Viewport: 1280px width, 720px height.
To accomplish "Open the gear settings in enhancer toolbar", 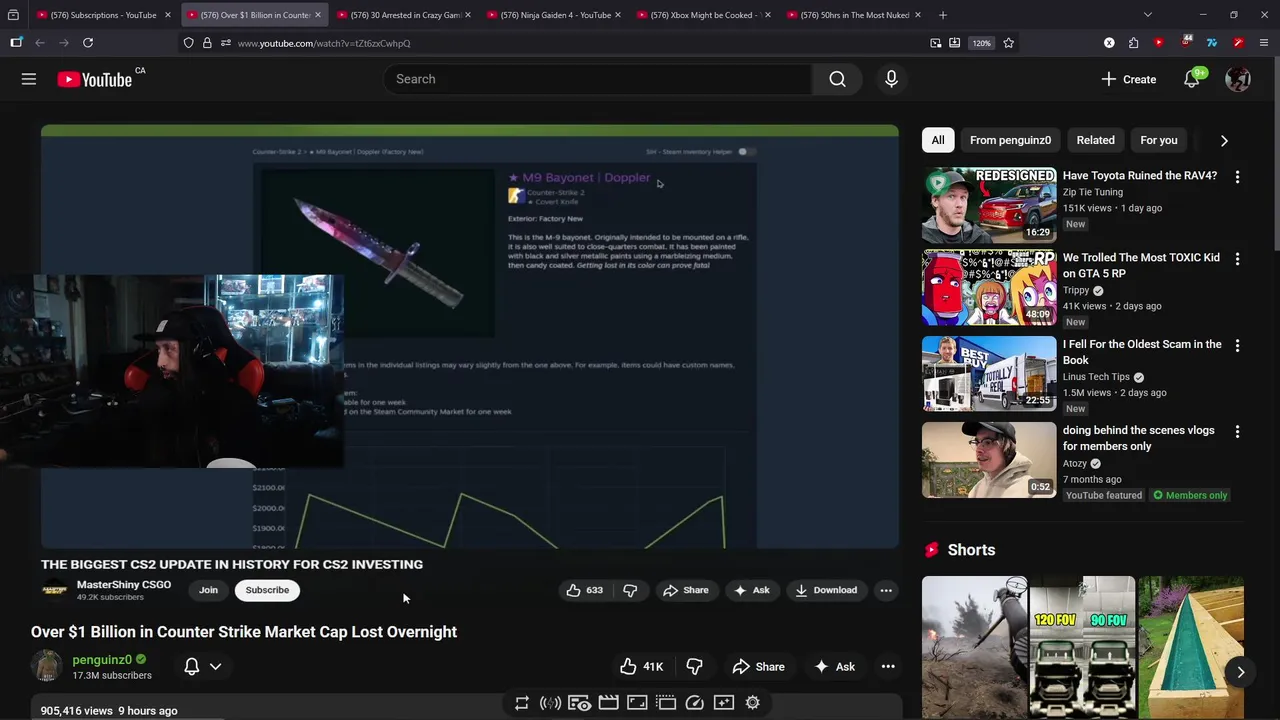I will click(753, 703).
